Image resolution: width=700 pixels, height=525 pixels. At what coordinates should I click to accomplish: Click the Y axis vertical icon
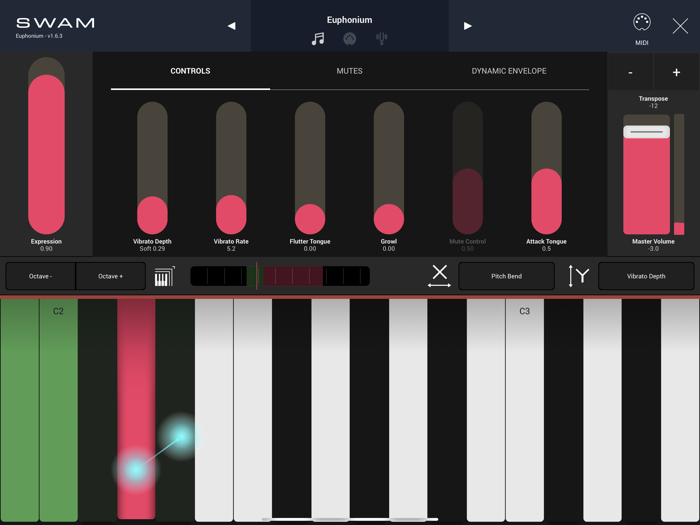[579, 276]
